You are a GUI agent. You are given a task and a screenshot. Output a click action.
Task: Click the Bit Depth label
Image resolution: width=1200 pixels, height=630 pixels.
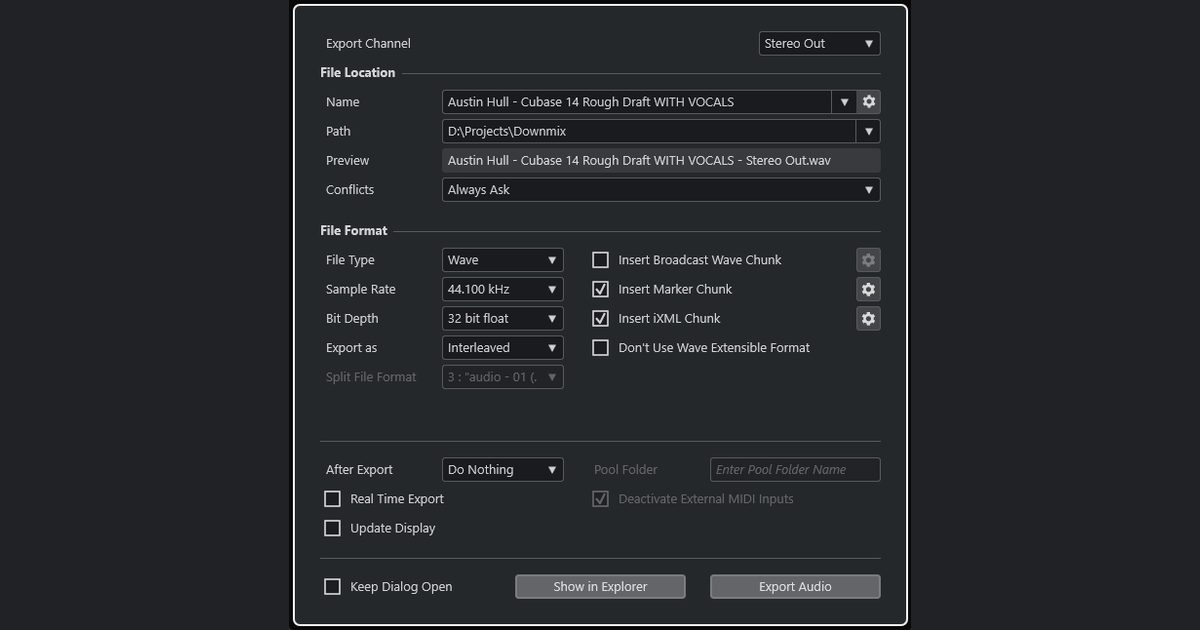tap(352, 319)
